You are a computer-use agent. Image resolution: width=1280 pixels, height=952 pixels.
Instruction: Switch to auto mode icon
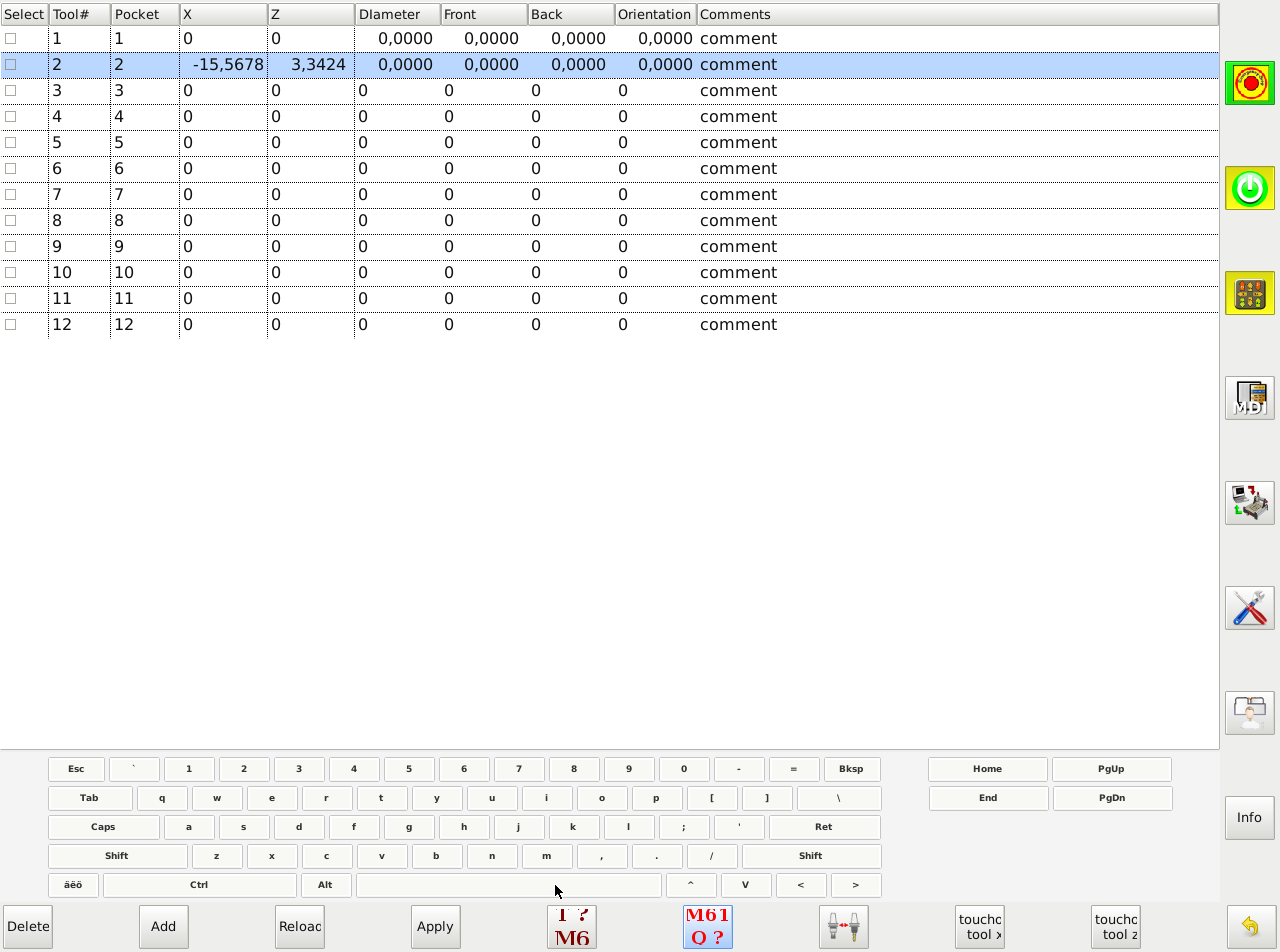point(1250,503)
